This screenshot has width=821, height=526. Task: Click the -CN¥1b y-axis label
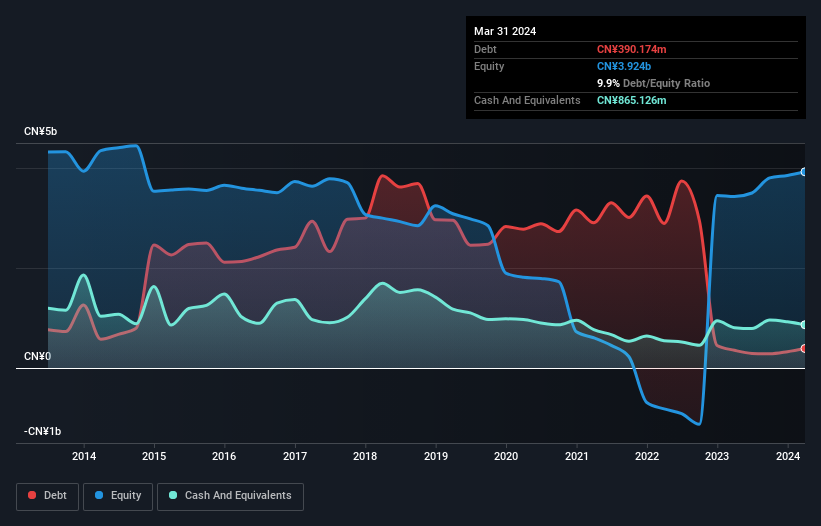tap(42, 431)
